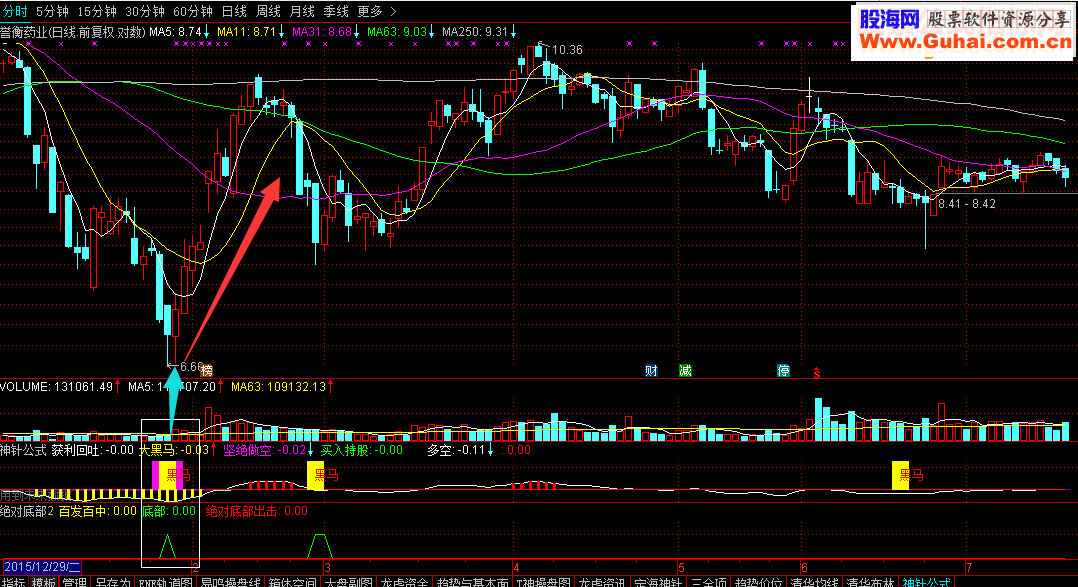
Task: Open the T神操盘图 indicator tab
Action: click(543, 582)
